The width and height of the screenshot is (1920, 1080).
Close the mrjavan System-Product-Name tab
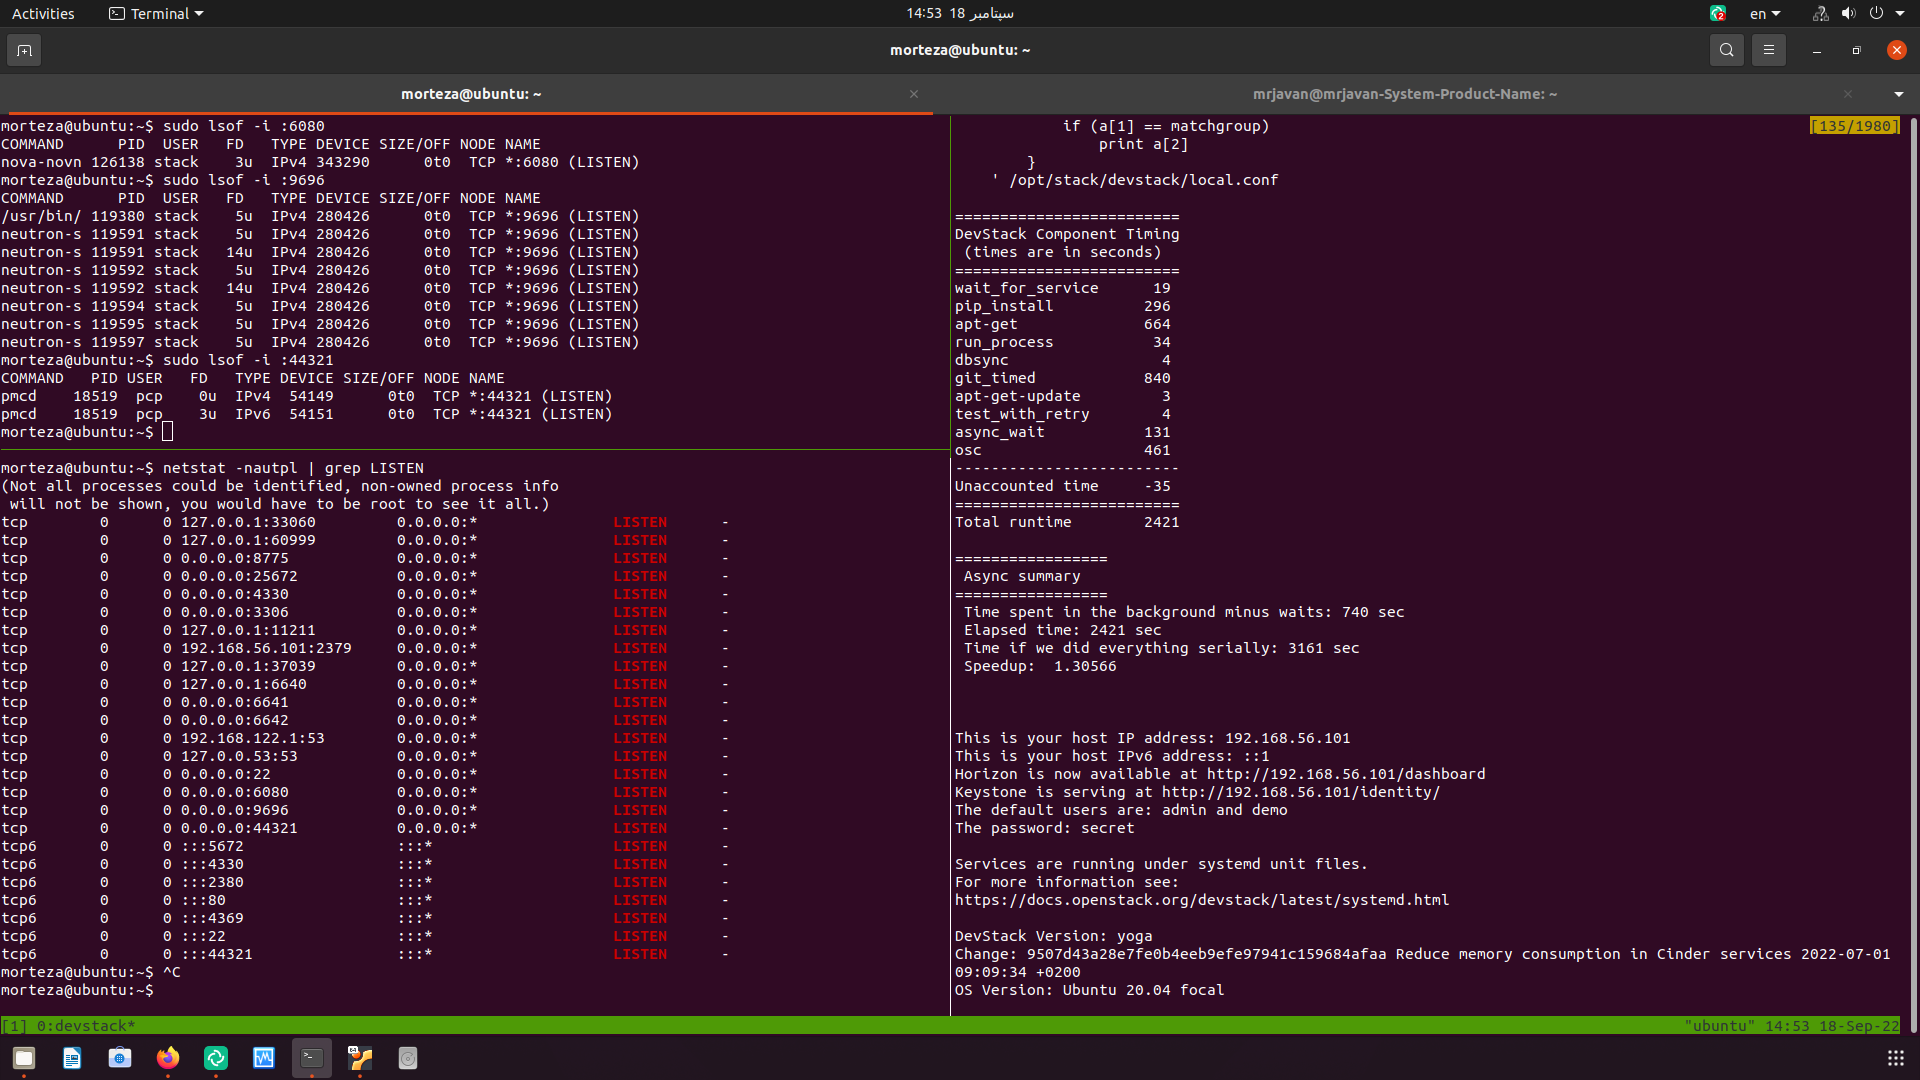pos(1848,94)
